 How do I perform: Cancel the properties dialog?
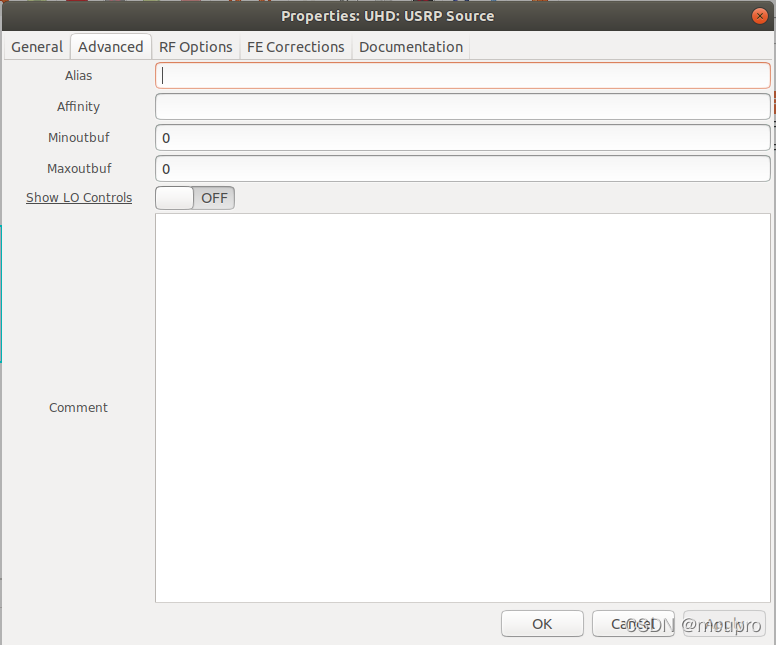(x=633, y=624)
